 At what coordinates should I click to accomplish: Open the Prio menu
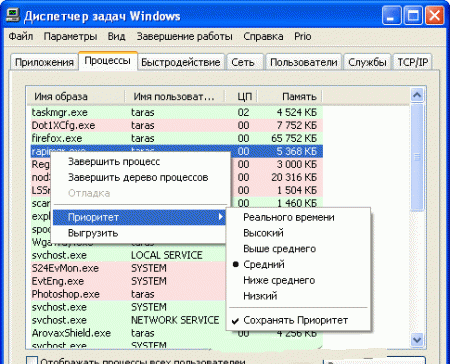(x=303, y=36)
